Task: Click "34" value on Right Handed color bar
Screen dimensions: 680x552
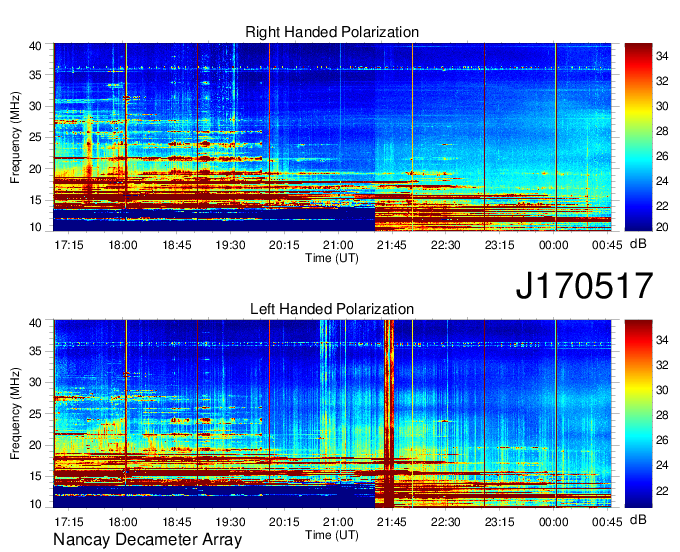Action: click(662, 56)
